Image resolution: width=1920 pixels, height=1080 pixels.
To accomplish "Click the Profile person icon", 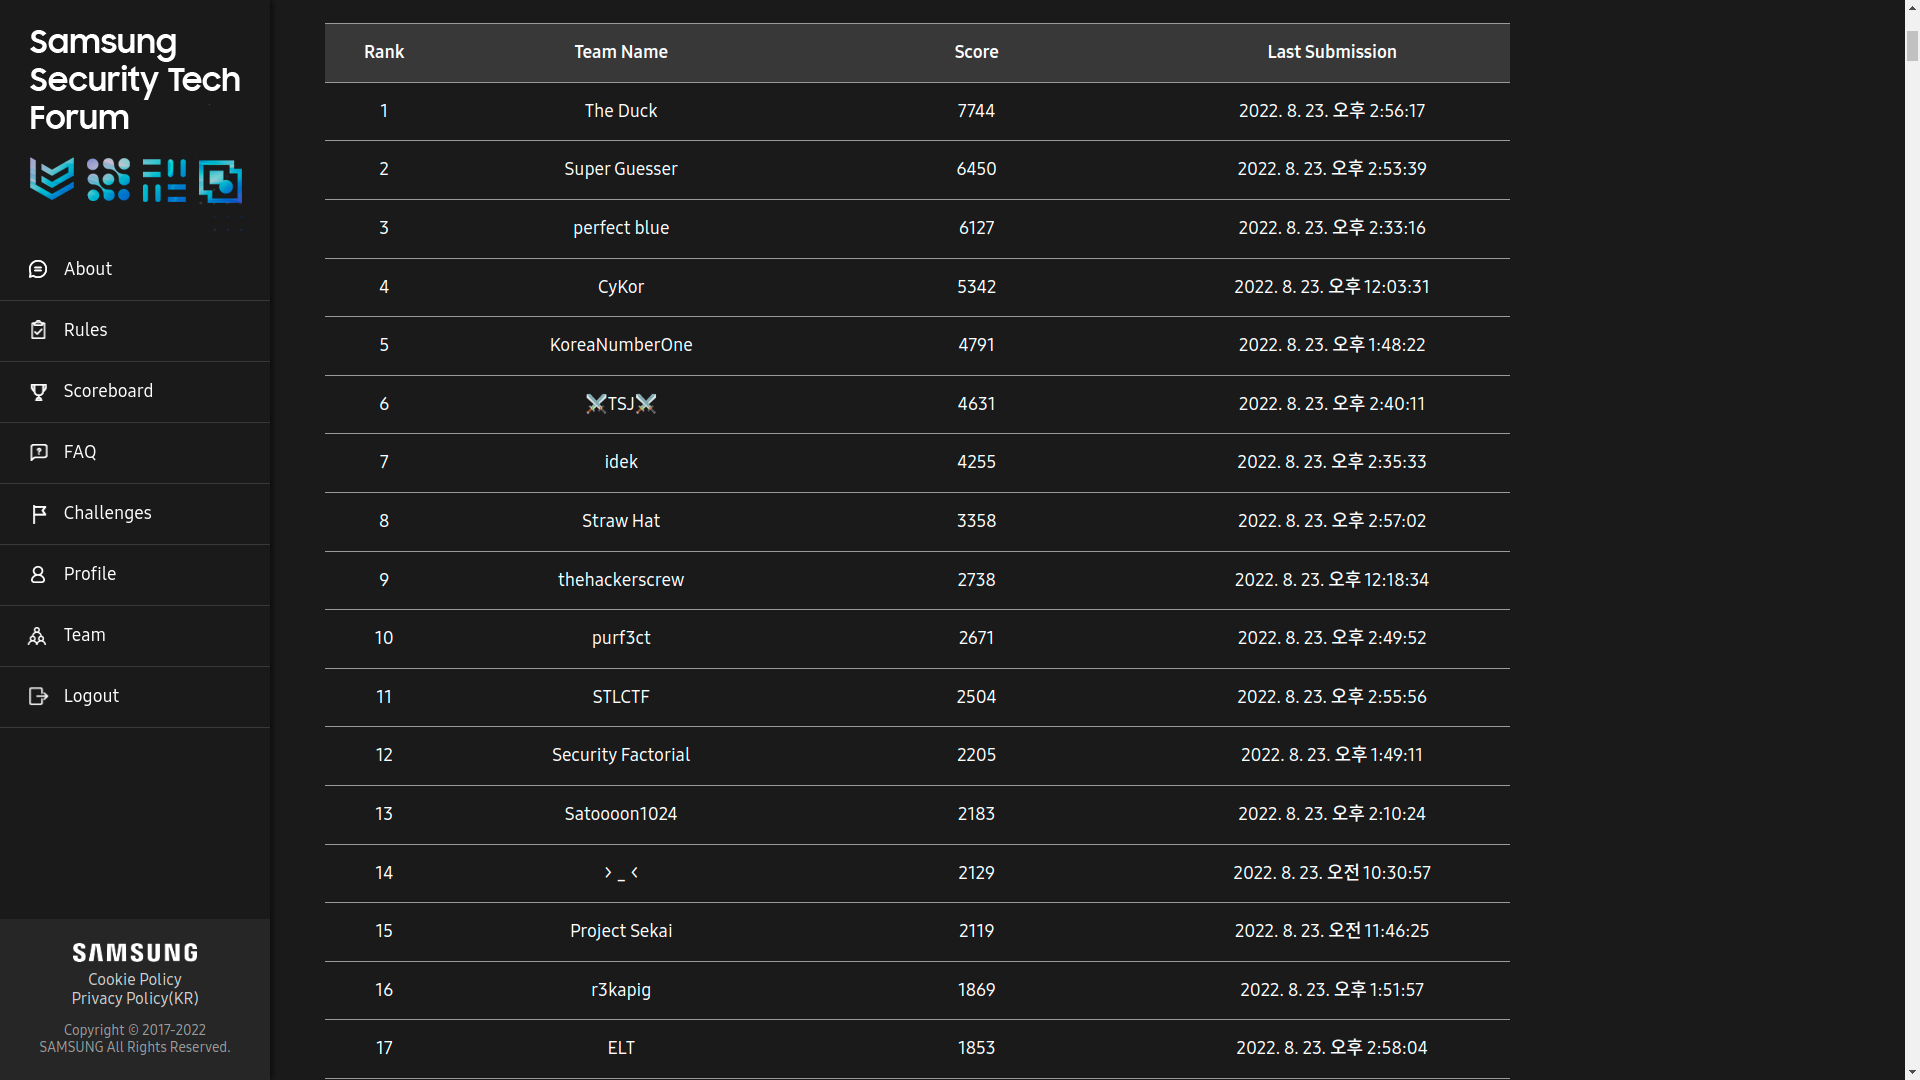I will (38, 574).
